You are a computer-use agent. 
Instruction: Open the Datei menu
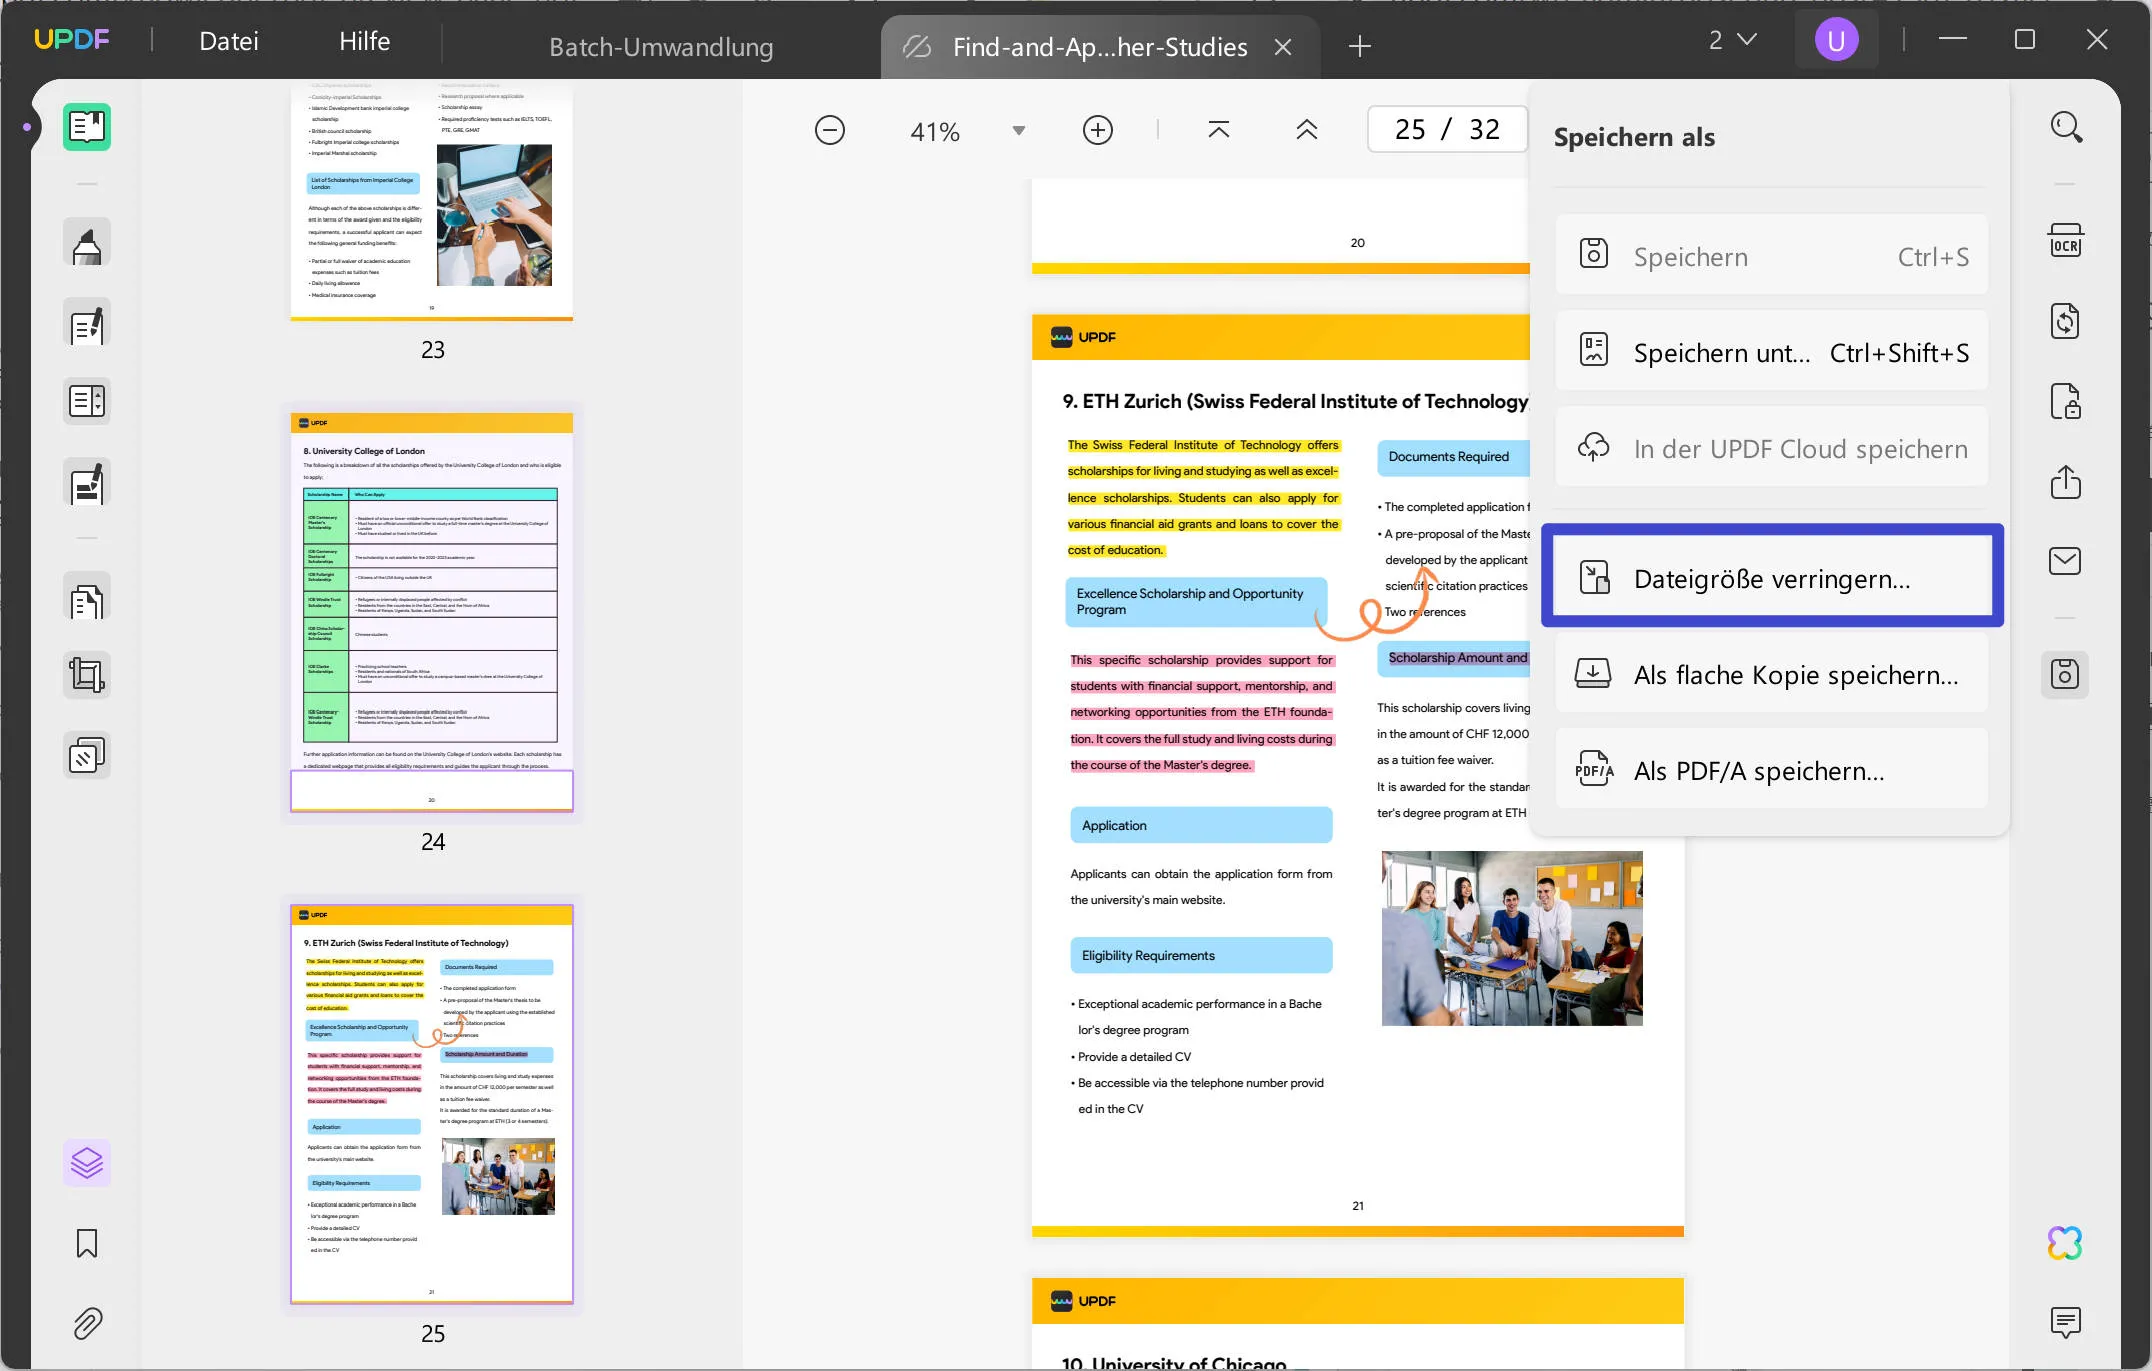point(229,41)
